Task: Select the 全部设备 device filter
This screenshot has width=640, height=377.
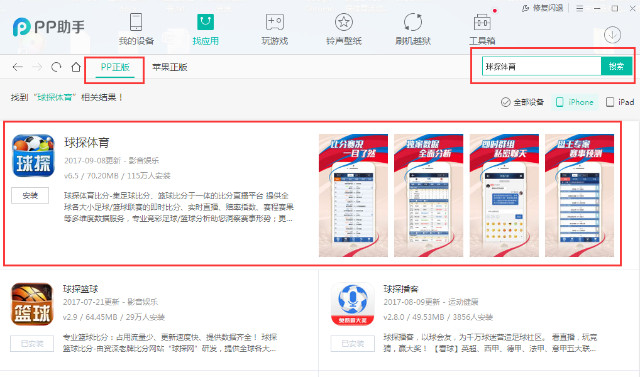Action: coord(522,102)
